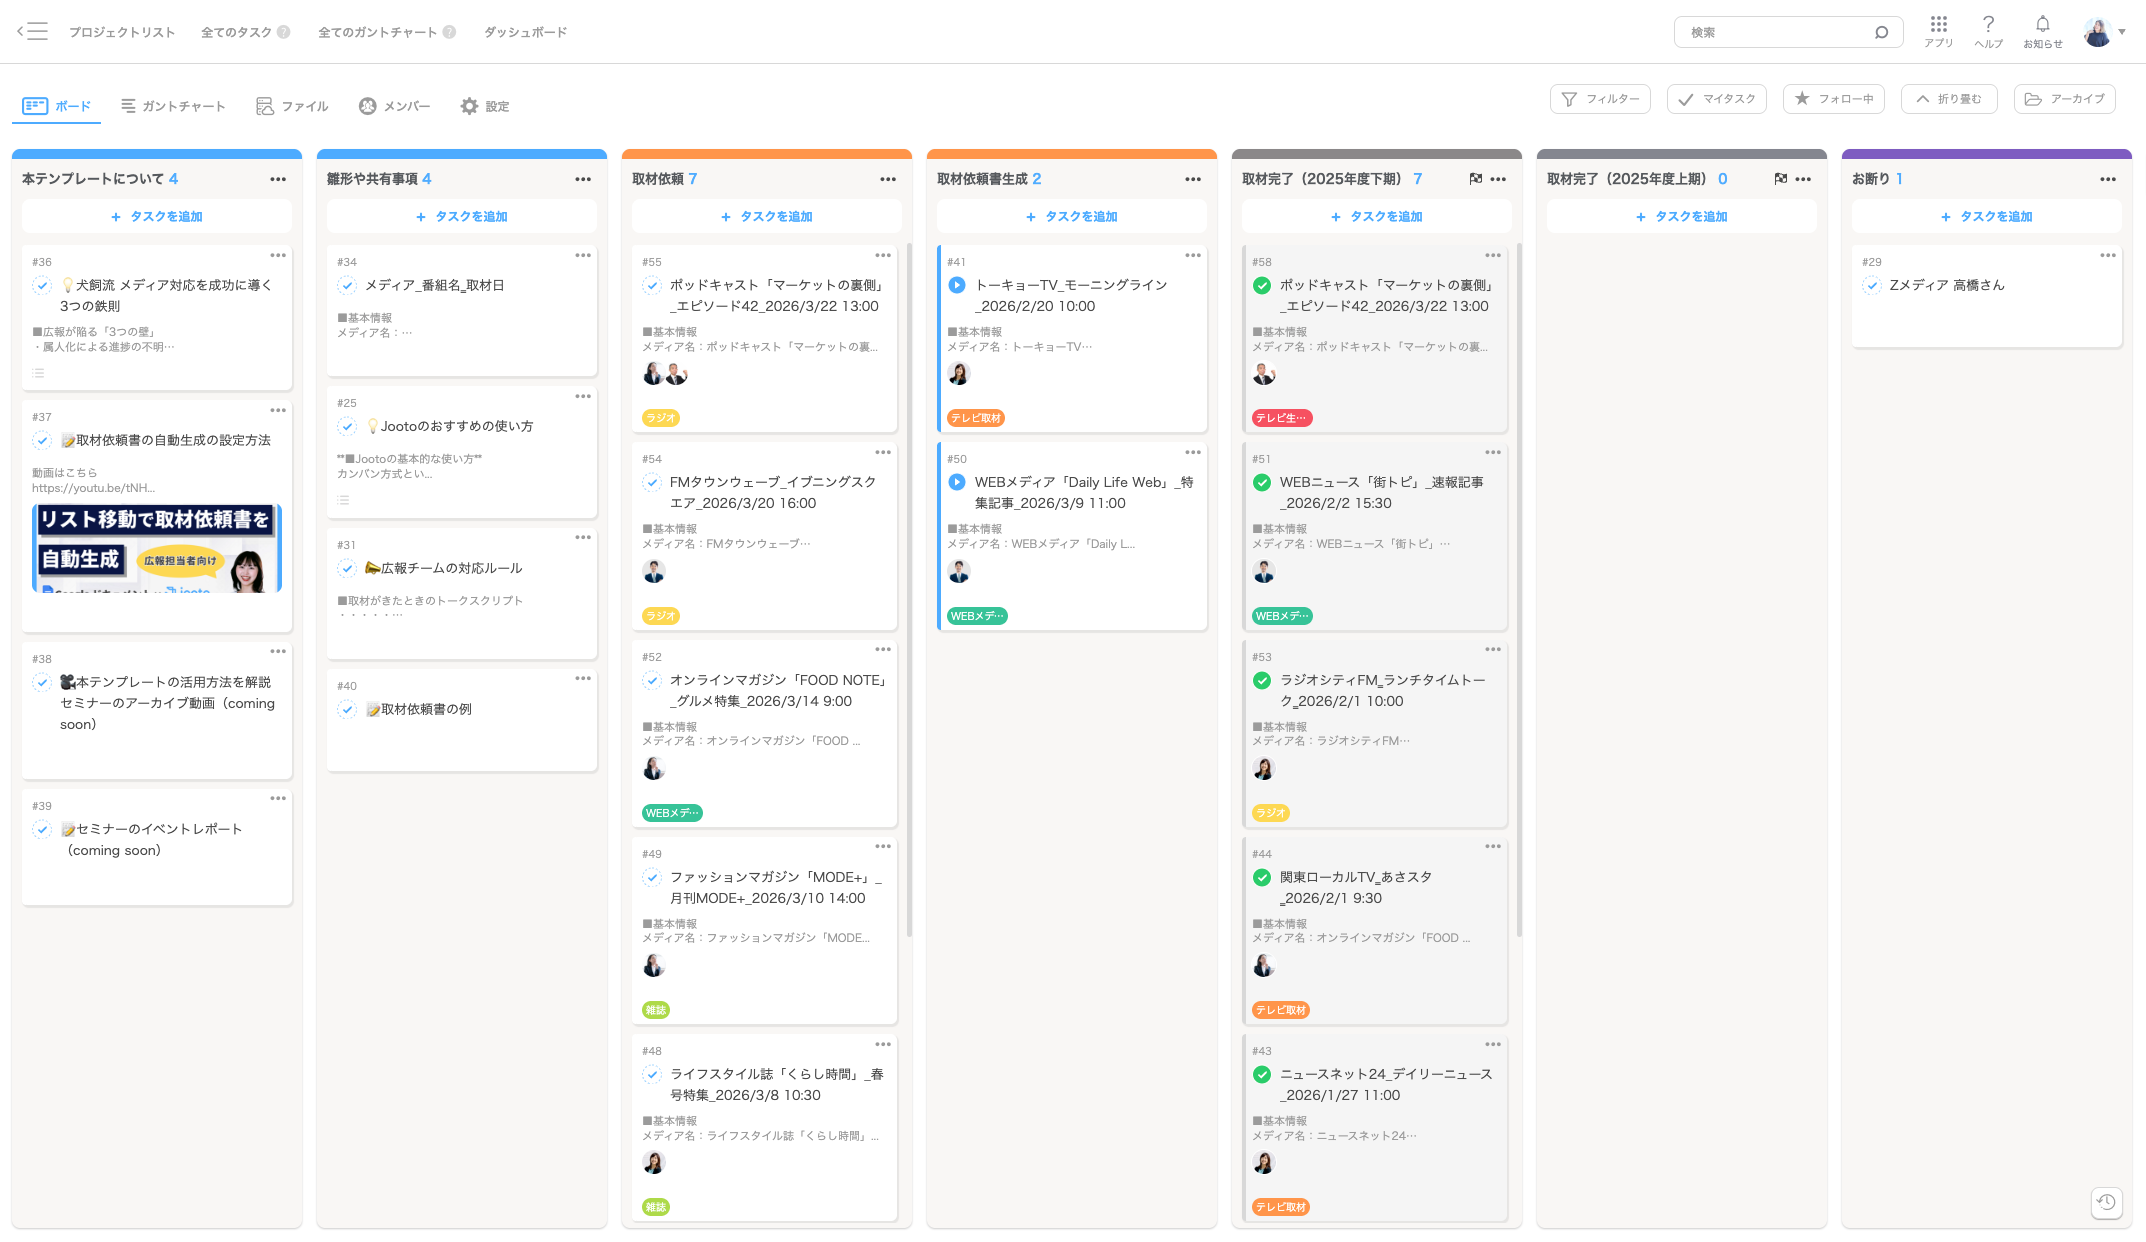Open the 取材依頼 list three-dot menu
This screenshot has height=1242, width=2146.
coord(887,179)
